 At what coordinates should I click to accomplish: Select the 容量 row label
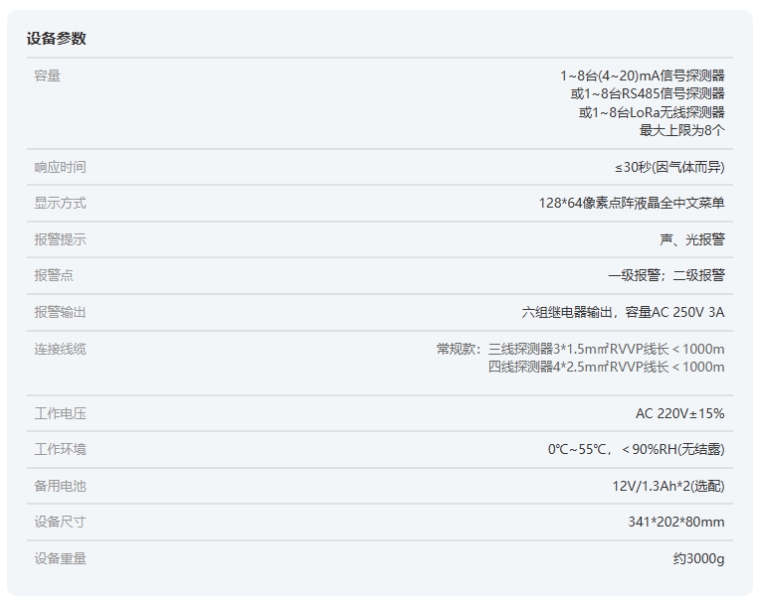[x=47, y=76]
